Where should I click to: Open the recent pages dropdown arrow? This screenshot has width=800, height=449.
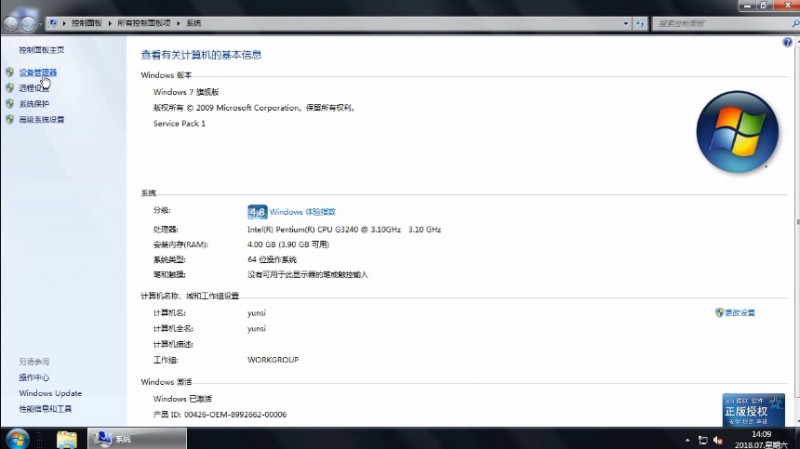pos(40,23)
